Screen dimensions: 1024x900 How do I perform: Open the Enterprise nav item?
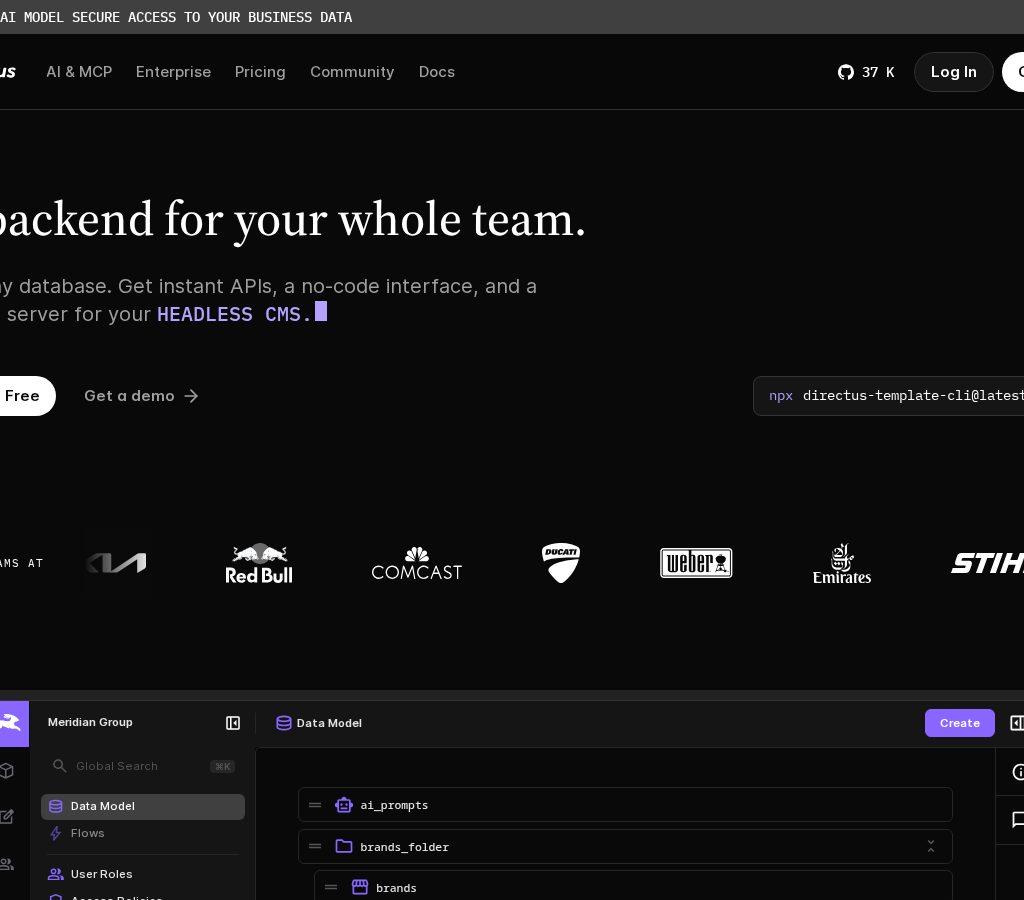[x=173, y=72]
